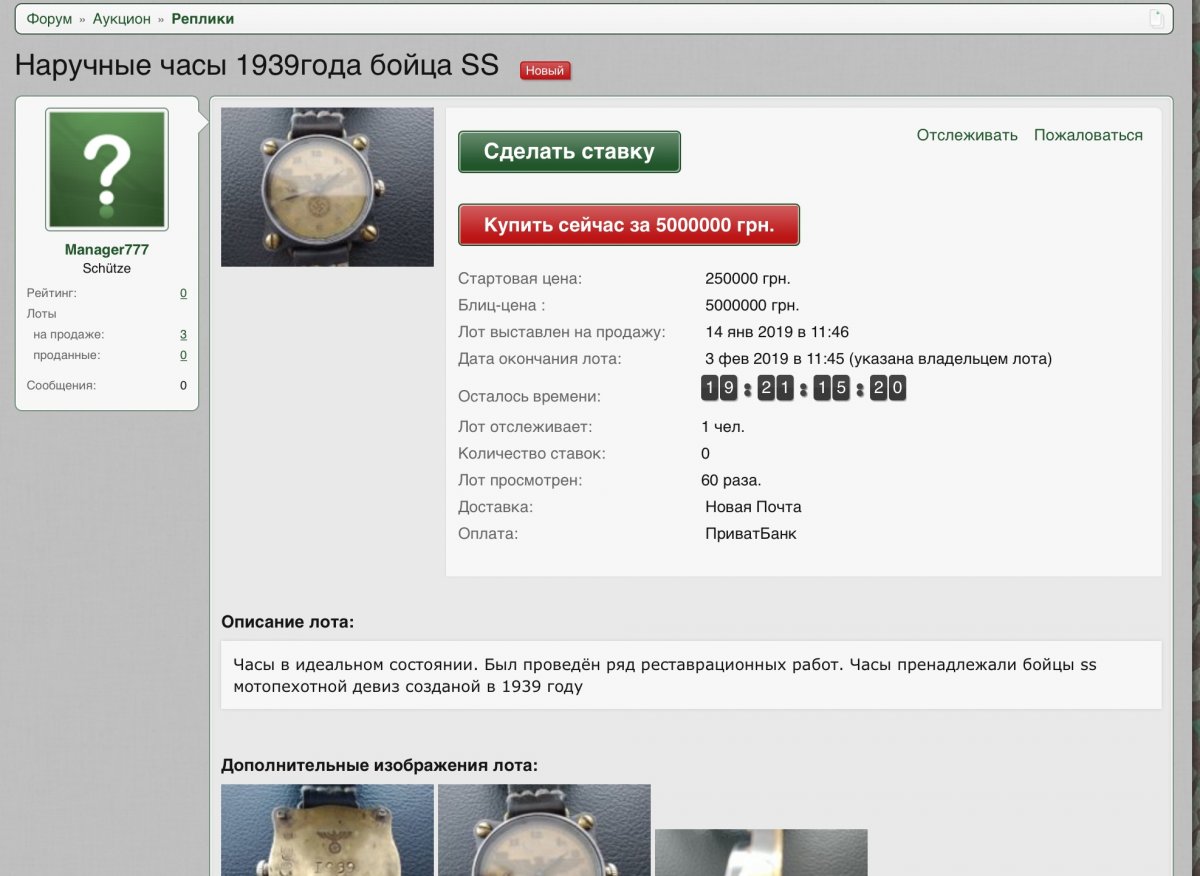Open the third additional blurry lot image
This screenshot has width=1200, height=876.
[x=761, y=852]
